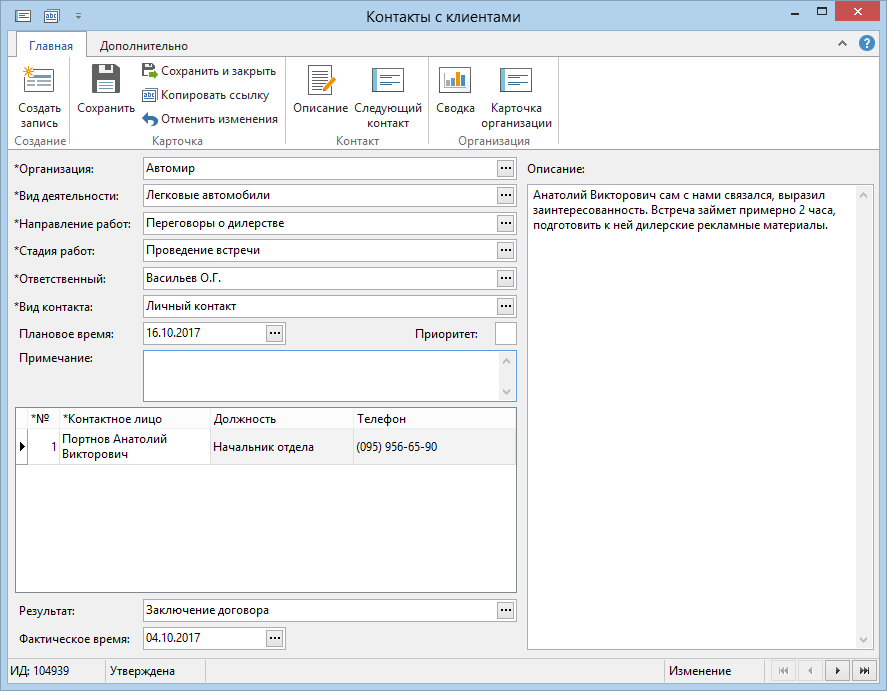Click the Описание scrollbar down arrow
The width and height of the screenshot is (887, 691).
coord(863,640)
